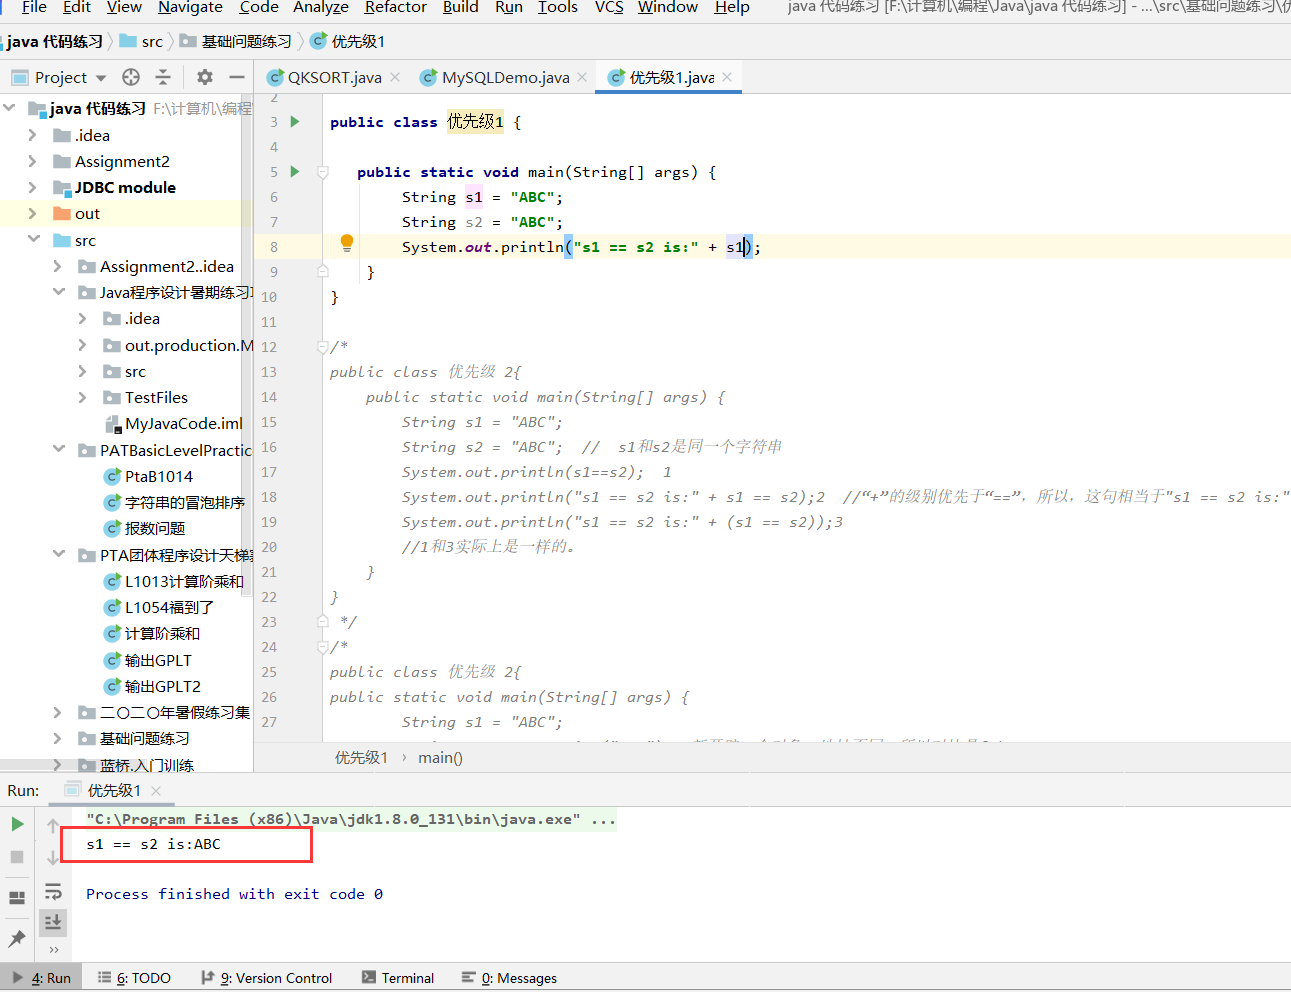The width and height of the screenshot is (1291, 992).
Task: Open Project panel settings gear
Action: (x=205, y=77)
